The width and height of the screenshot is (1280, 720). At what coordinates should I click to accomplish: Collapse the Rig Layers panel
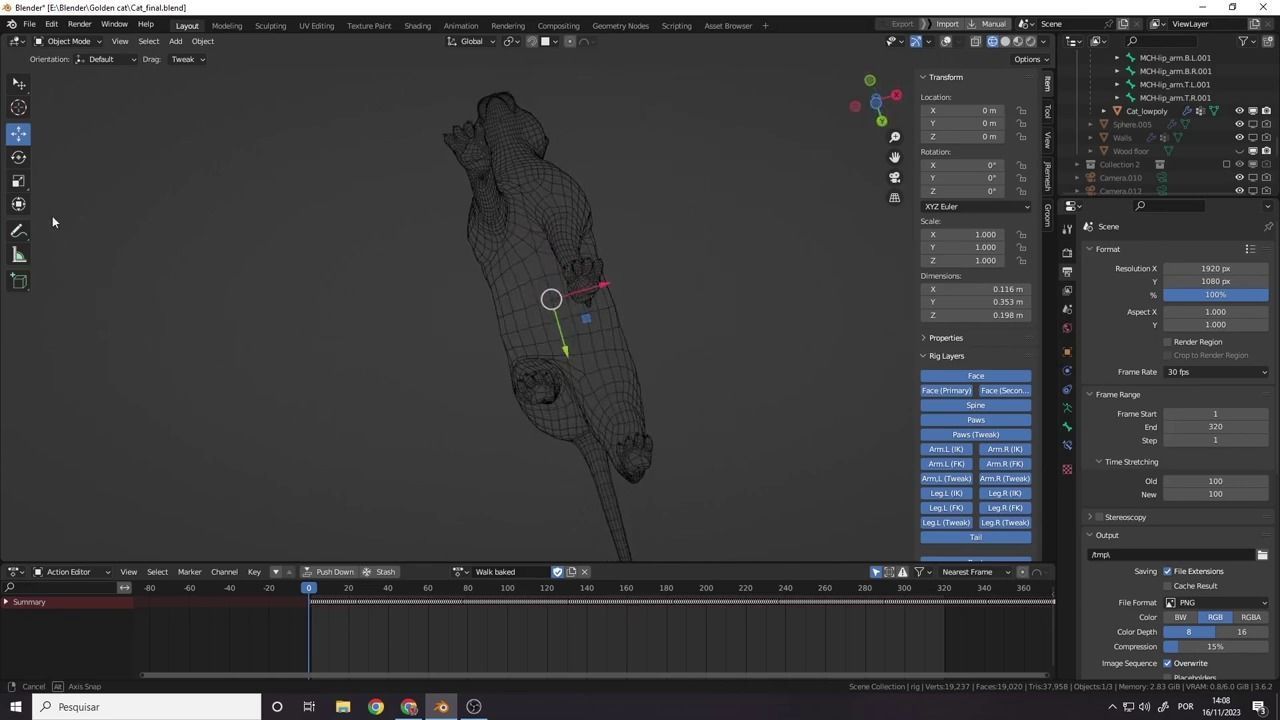pyautogui.click(x=946, y=356)
